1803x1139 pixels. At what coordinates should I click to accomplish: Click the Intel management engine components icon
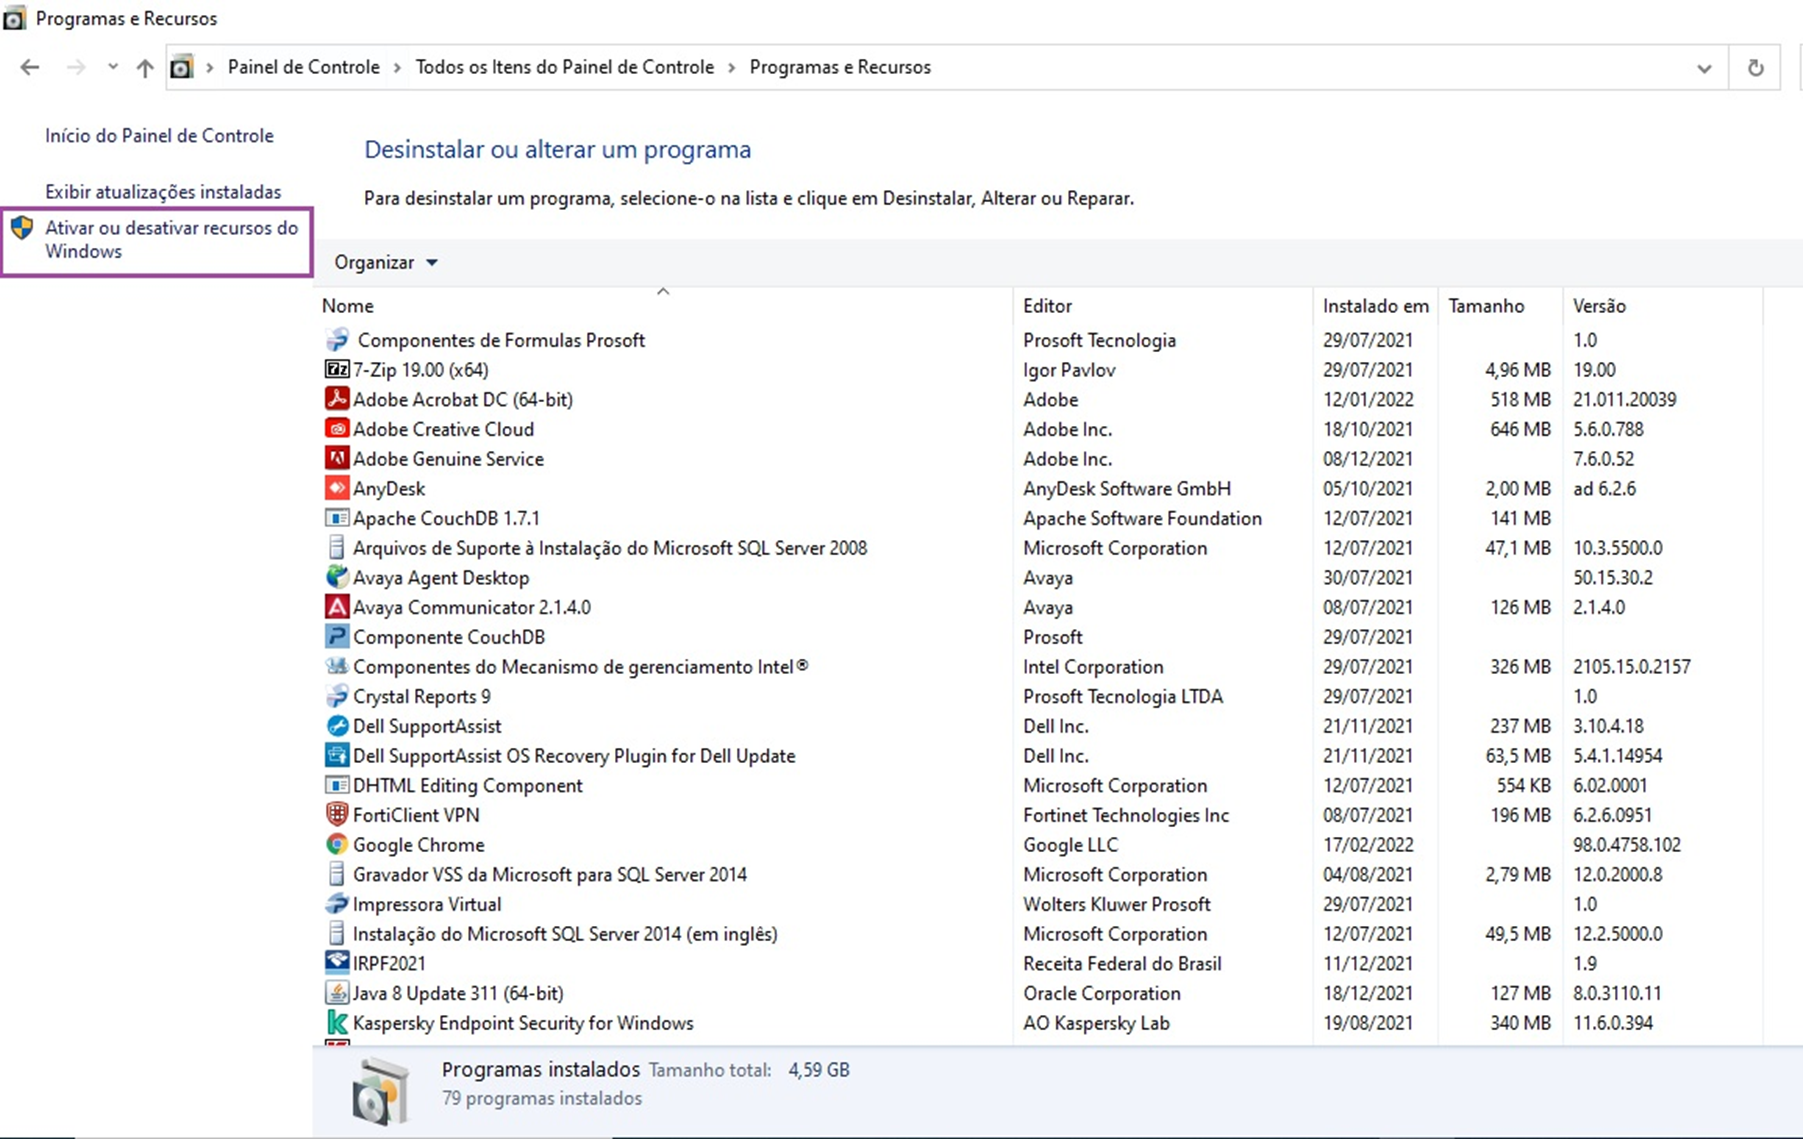pyautogui.click(x=337, y=667)
